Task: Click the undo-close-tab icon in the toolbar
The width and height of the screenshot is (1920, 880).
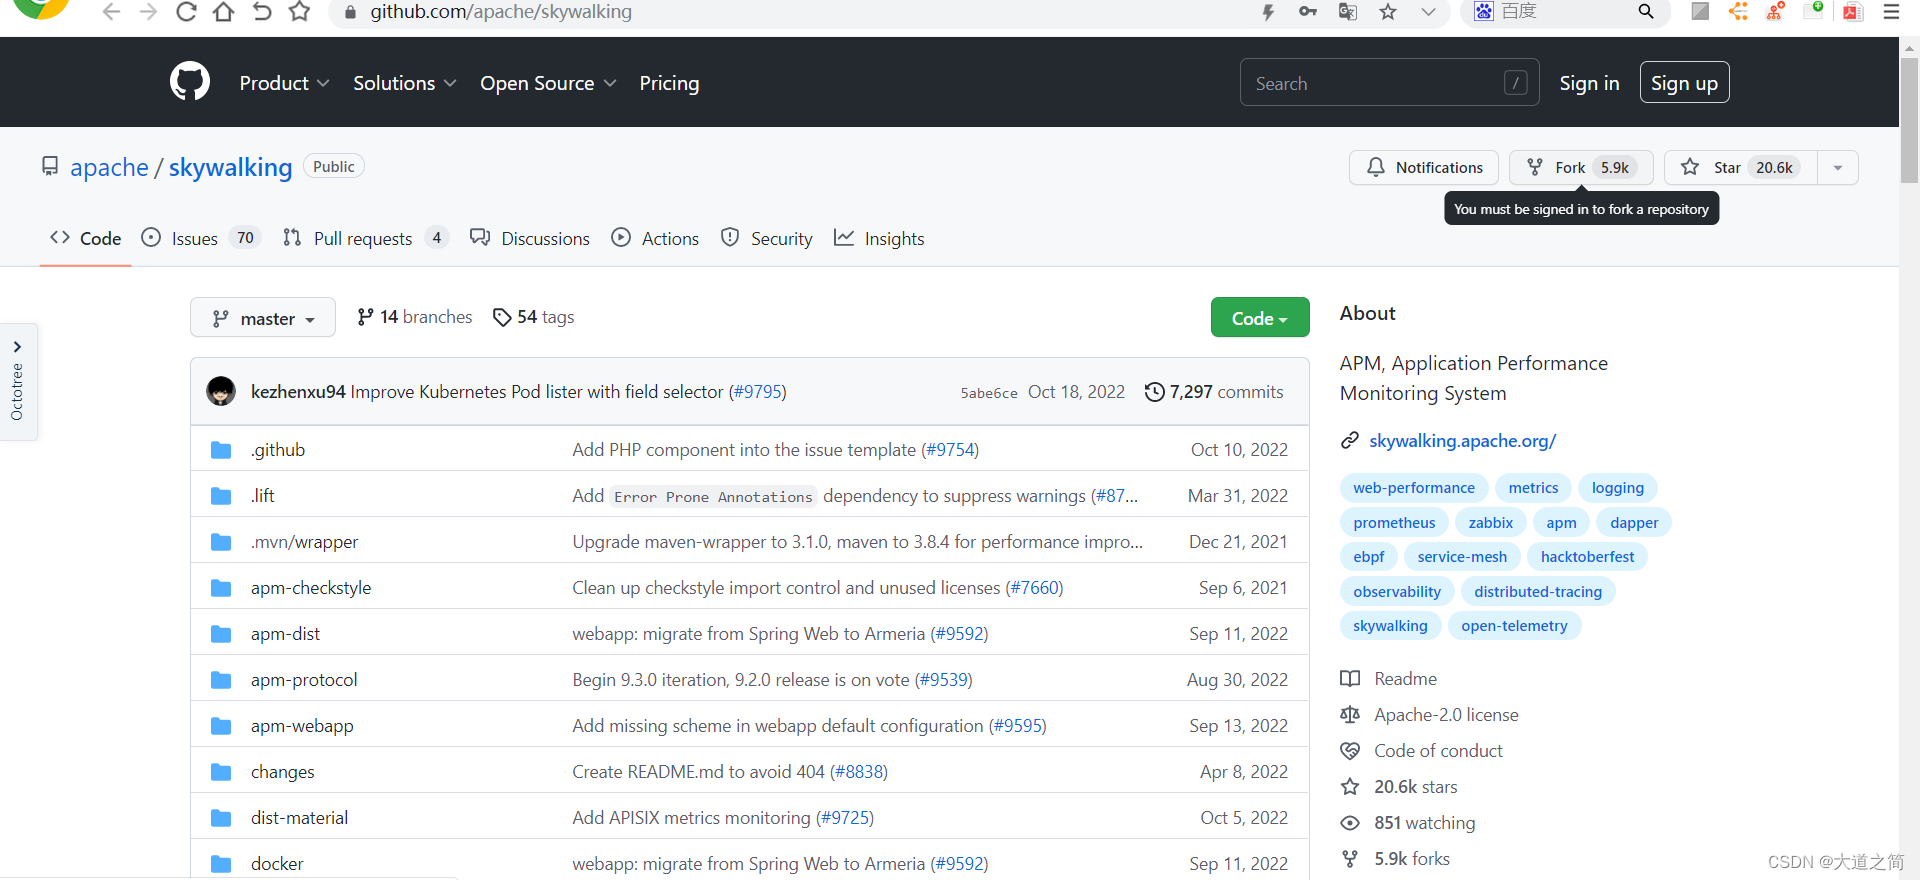Action: click(x=261, y=12)
